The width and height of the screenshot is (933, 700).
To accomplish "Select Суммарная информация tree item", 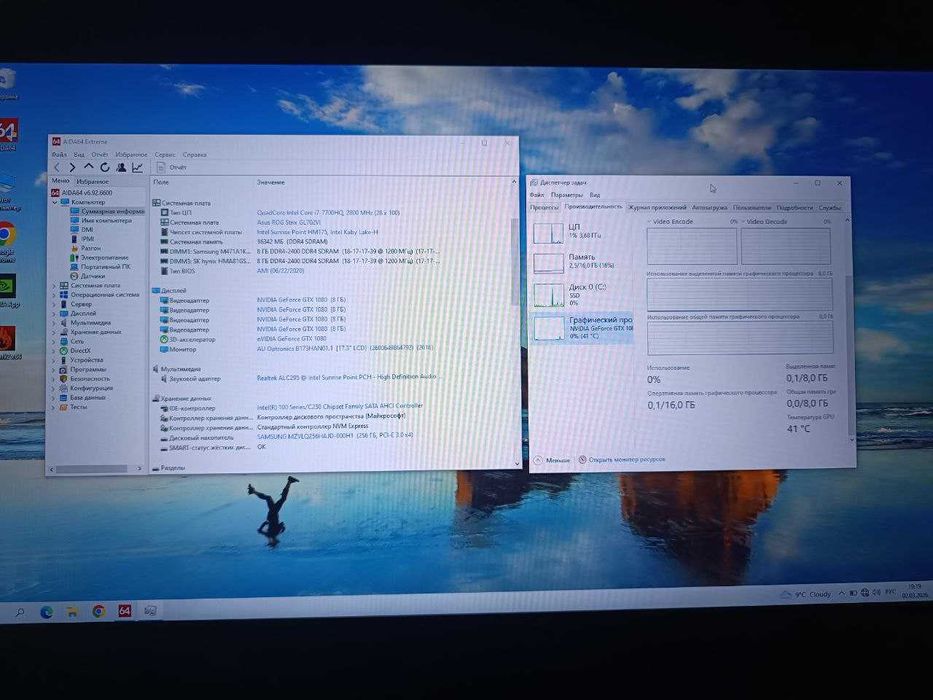I will point(107,211).
